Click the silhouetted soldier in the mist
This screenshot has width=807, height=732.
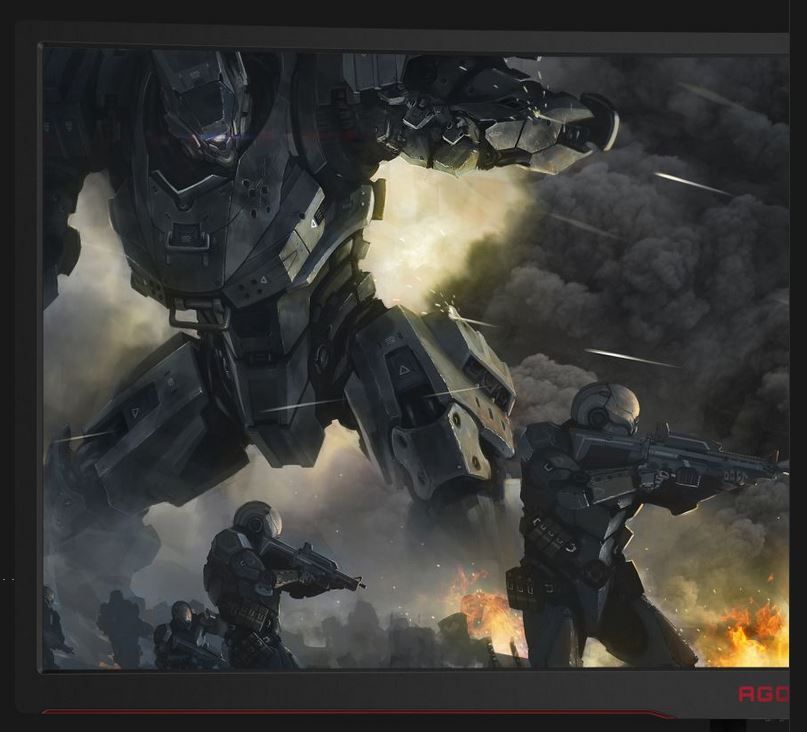pyautogui.click(x=122, y=625)
